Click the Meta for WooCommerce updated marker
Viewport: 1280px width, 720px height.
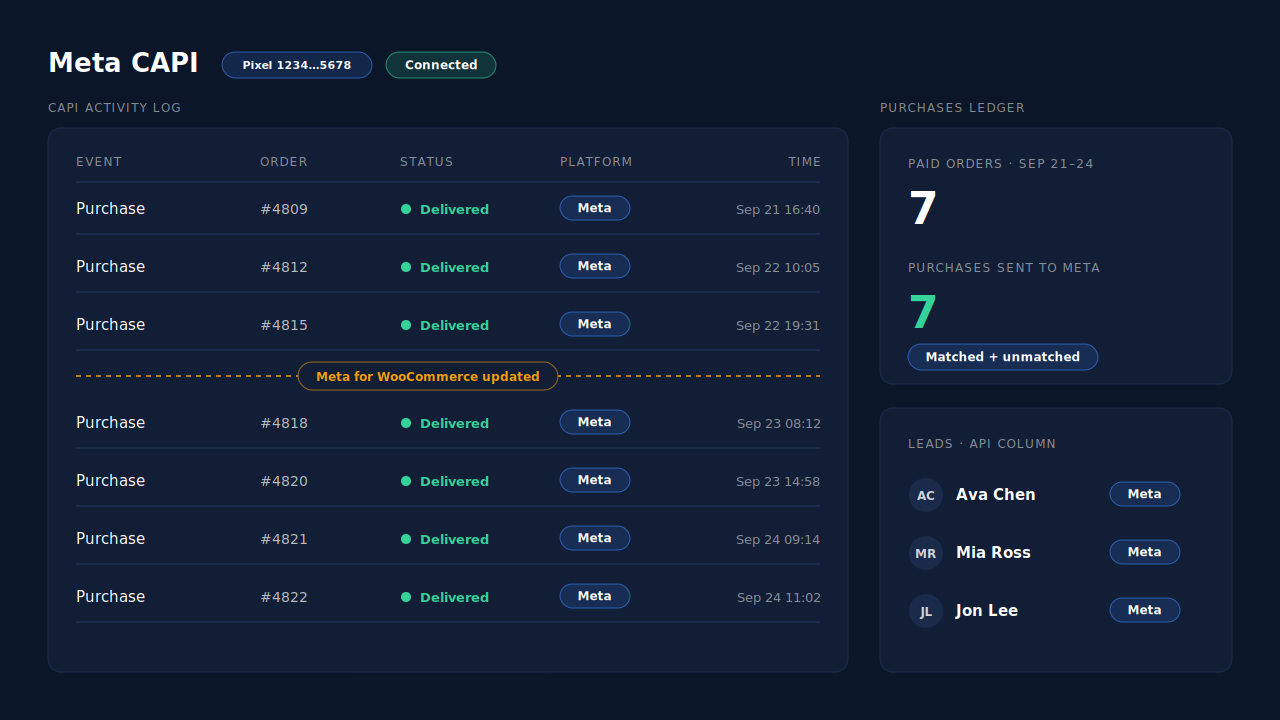coord(428,376)
